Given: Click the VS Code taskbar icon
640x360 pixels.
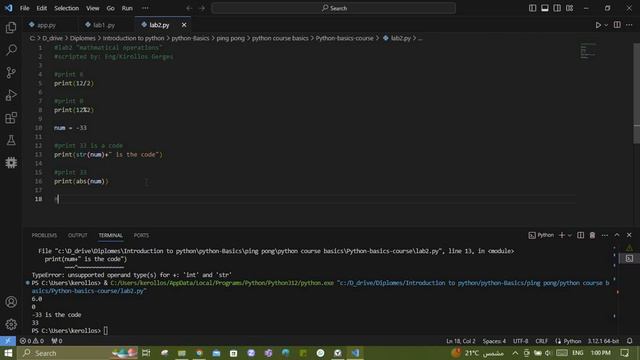Looking at the screenshot, I should point(356,353).
